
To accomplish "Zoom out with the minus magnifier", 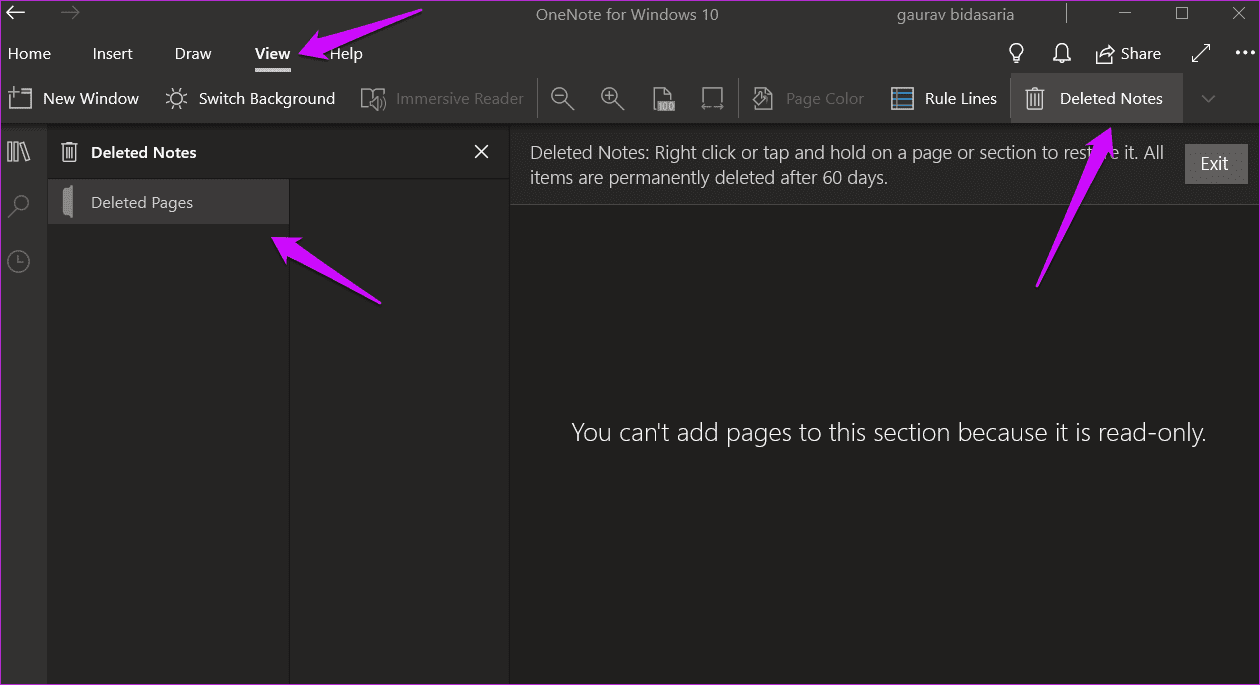I will tap(563, 98).
